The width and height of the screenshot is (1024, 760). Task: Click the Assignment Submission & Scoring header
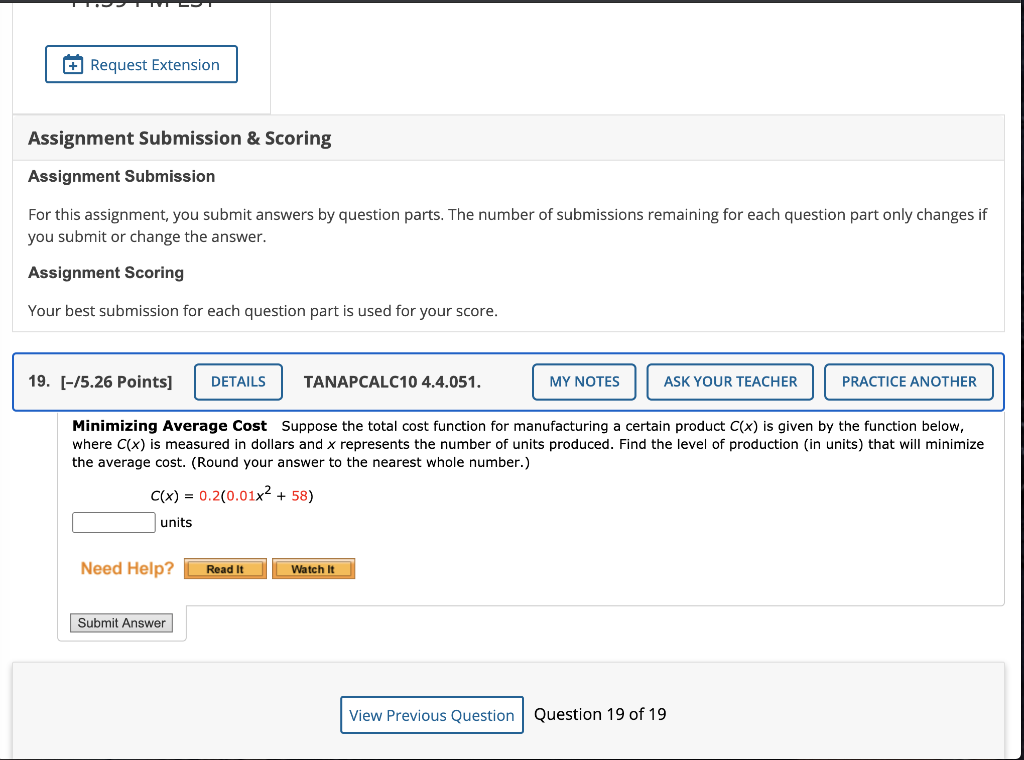click(x=179, y=137)
